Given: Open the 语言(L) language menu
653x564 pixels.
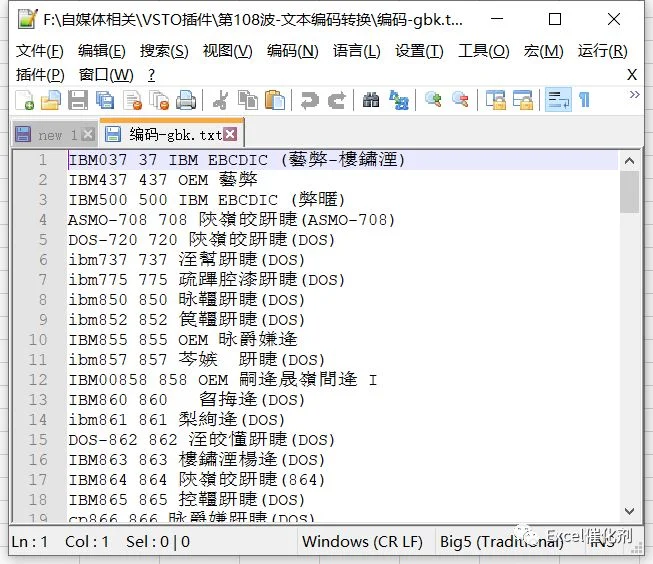Looking at the screenshot, I should coord(356,51).
